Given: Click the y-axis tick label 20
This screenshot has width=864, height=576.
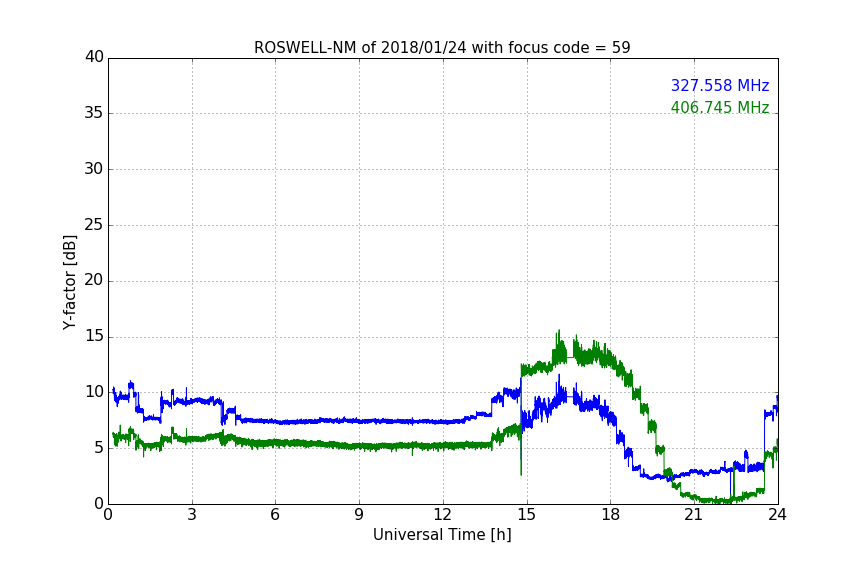Looking at the screenshot, I should [x=94, y=281].
